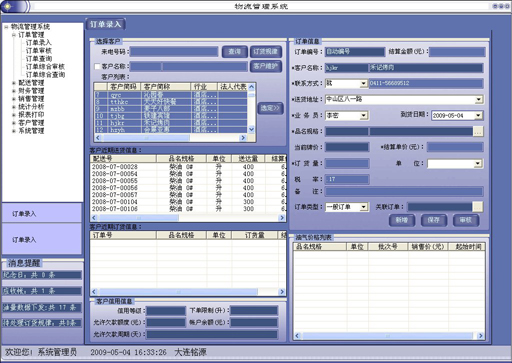Click the 新增 button
Image resolution: width=512 pixels, height=363 pixels.
(402, 220)
